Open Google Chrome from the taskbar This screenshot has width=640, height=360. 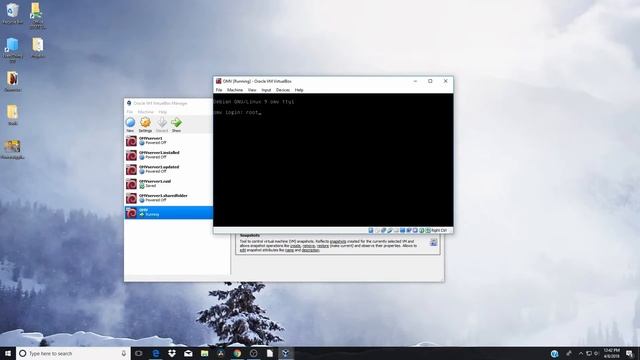pos(237,353)
